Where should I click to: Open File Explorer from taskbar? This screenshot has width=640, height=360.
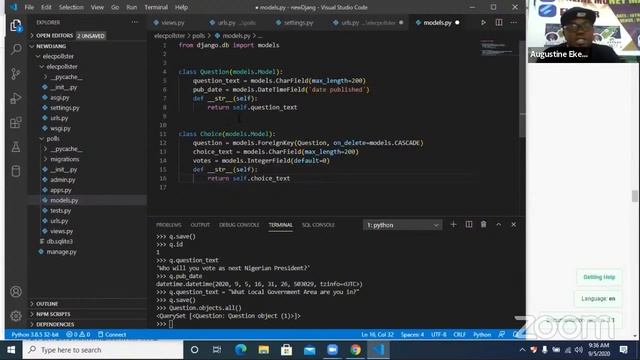click(264, 350)
